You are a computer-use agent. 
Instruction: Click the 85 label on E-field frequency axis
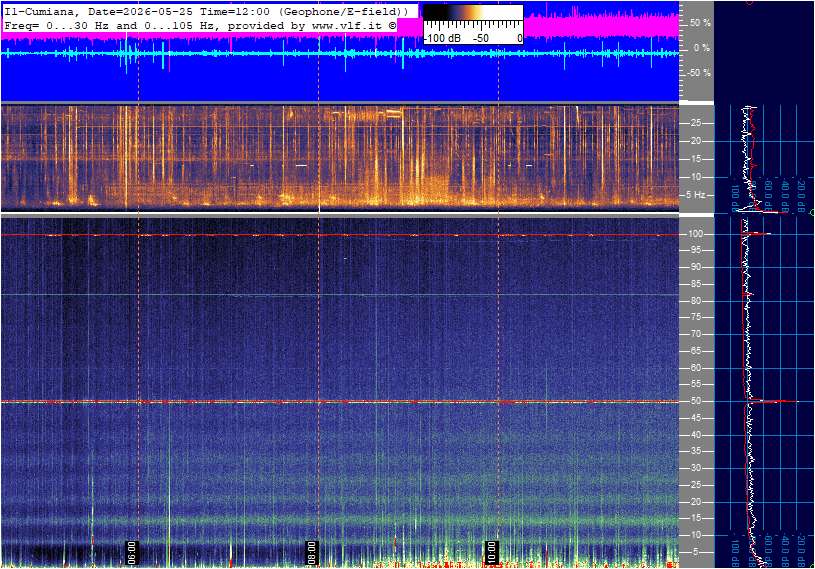pos(695,284)
